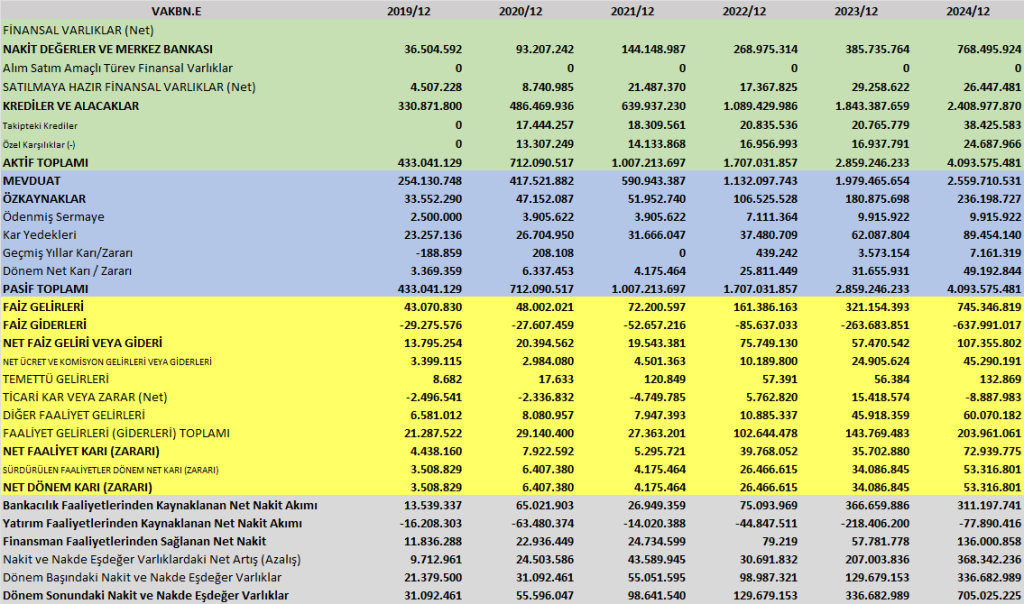This screenshot has height=604, width=1024.
Task: Select Ödenmiş Sermaye row label
Action: 54,217
